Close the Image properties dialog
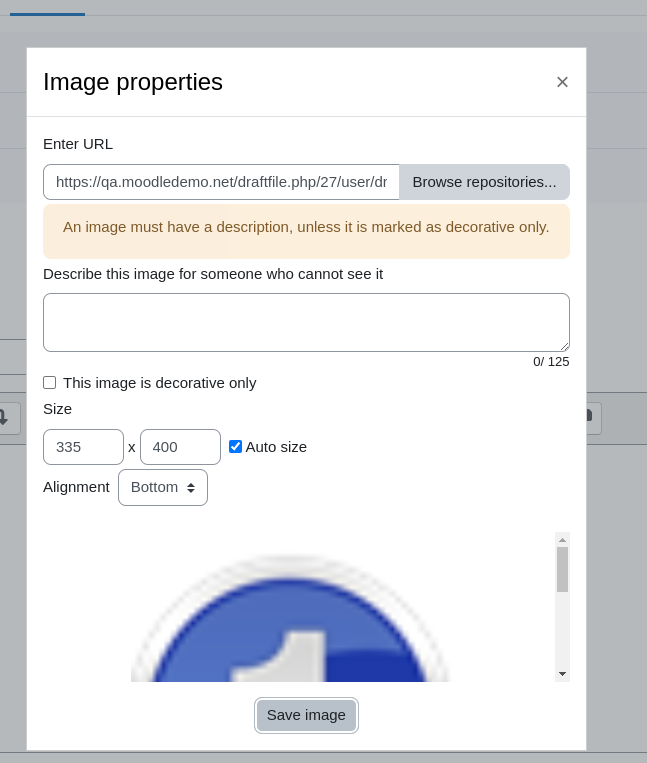This screenshot has width=647, height=763. tap(562, 82)
